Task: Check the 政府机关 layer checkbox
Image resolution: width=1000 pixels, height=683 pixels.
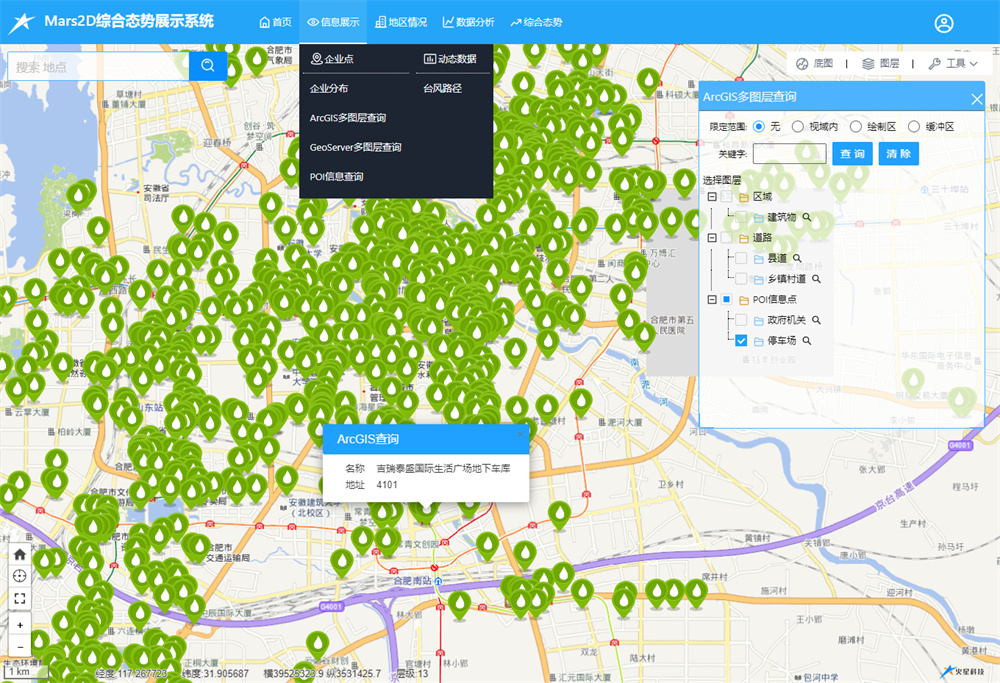Action: 741,320
